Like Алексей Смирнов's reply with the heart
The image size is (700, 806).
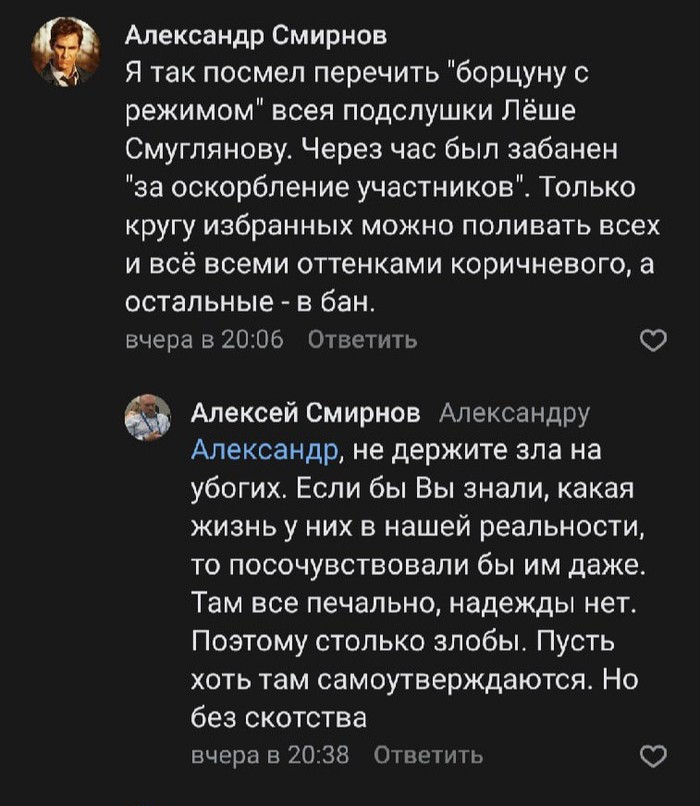pos(652,754)
